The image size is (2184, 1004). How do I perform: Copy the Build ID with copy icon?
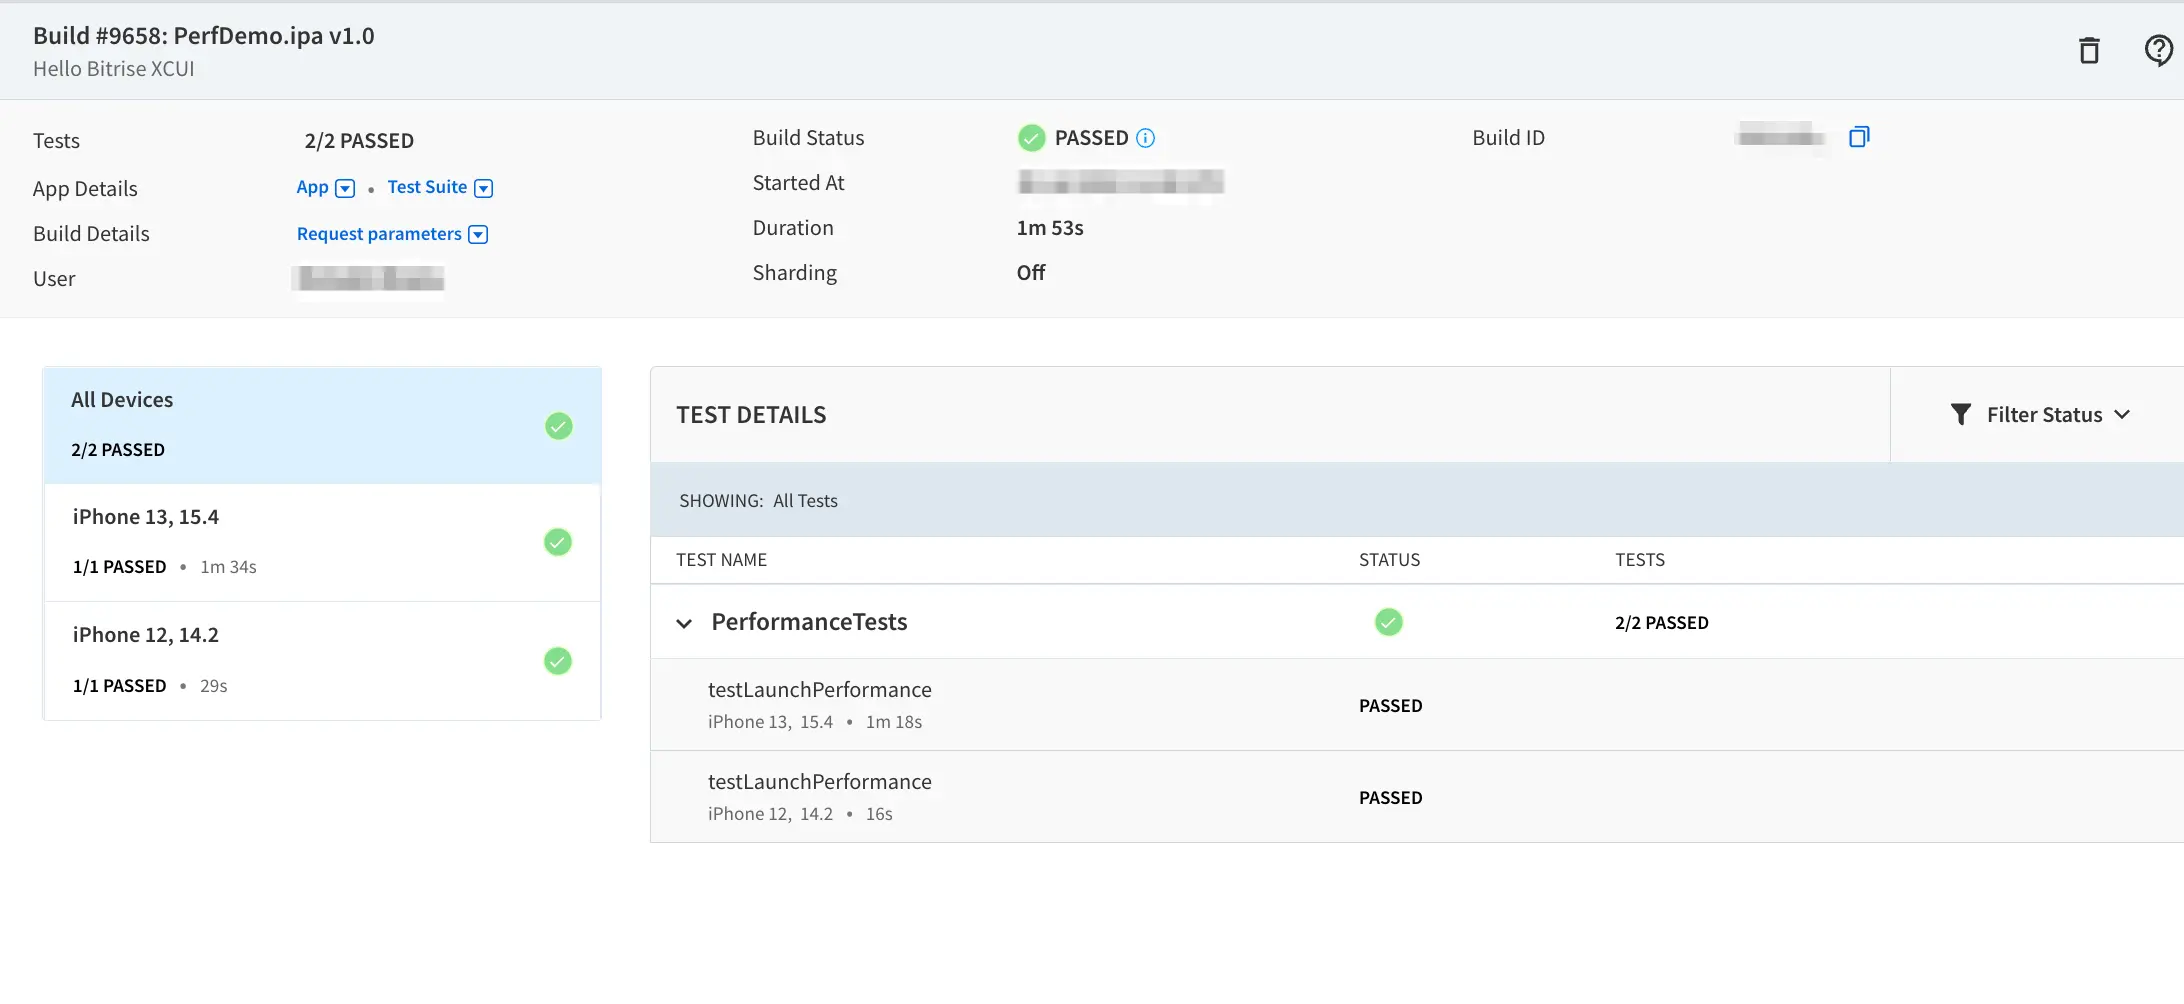[x=1859, y=137]
